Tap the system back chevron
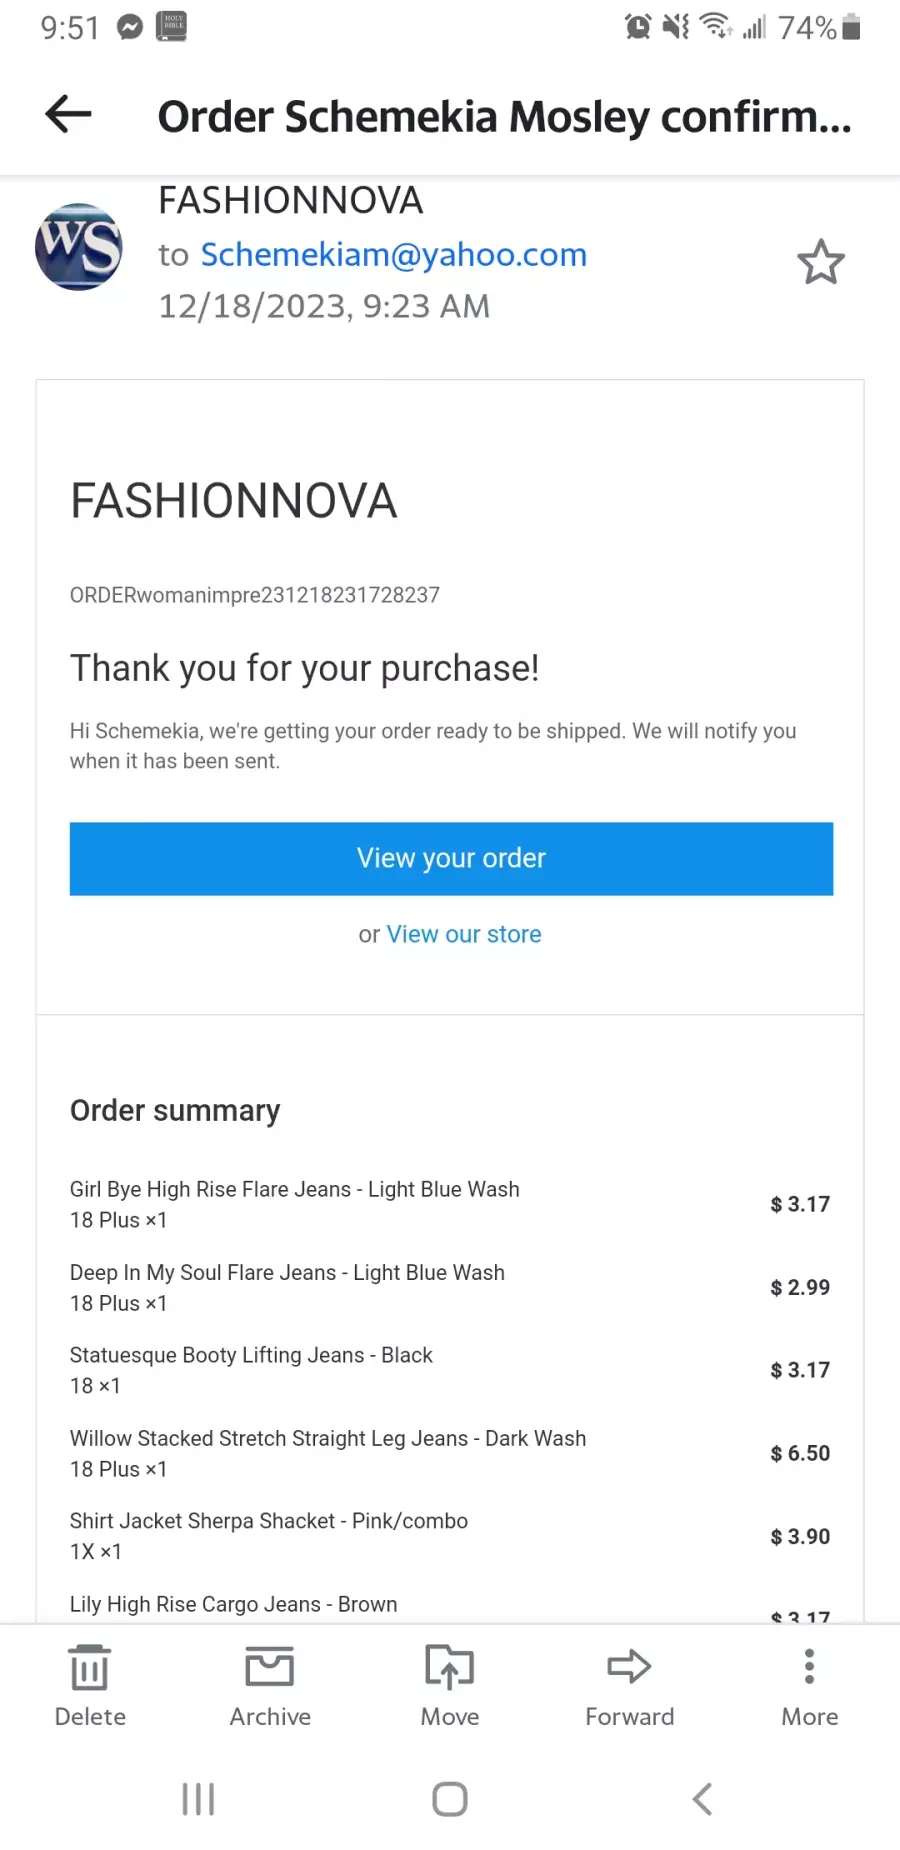This screenshot has height=1850, width=900. coord(702,1799)
